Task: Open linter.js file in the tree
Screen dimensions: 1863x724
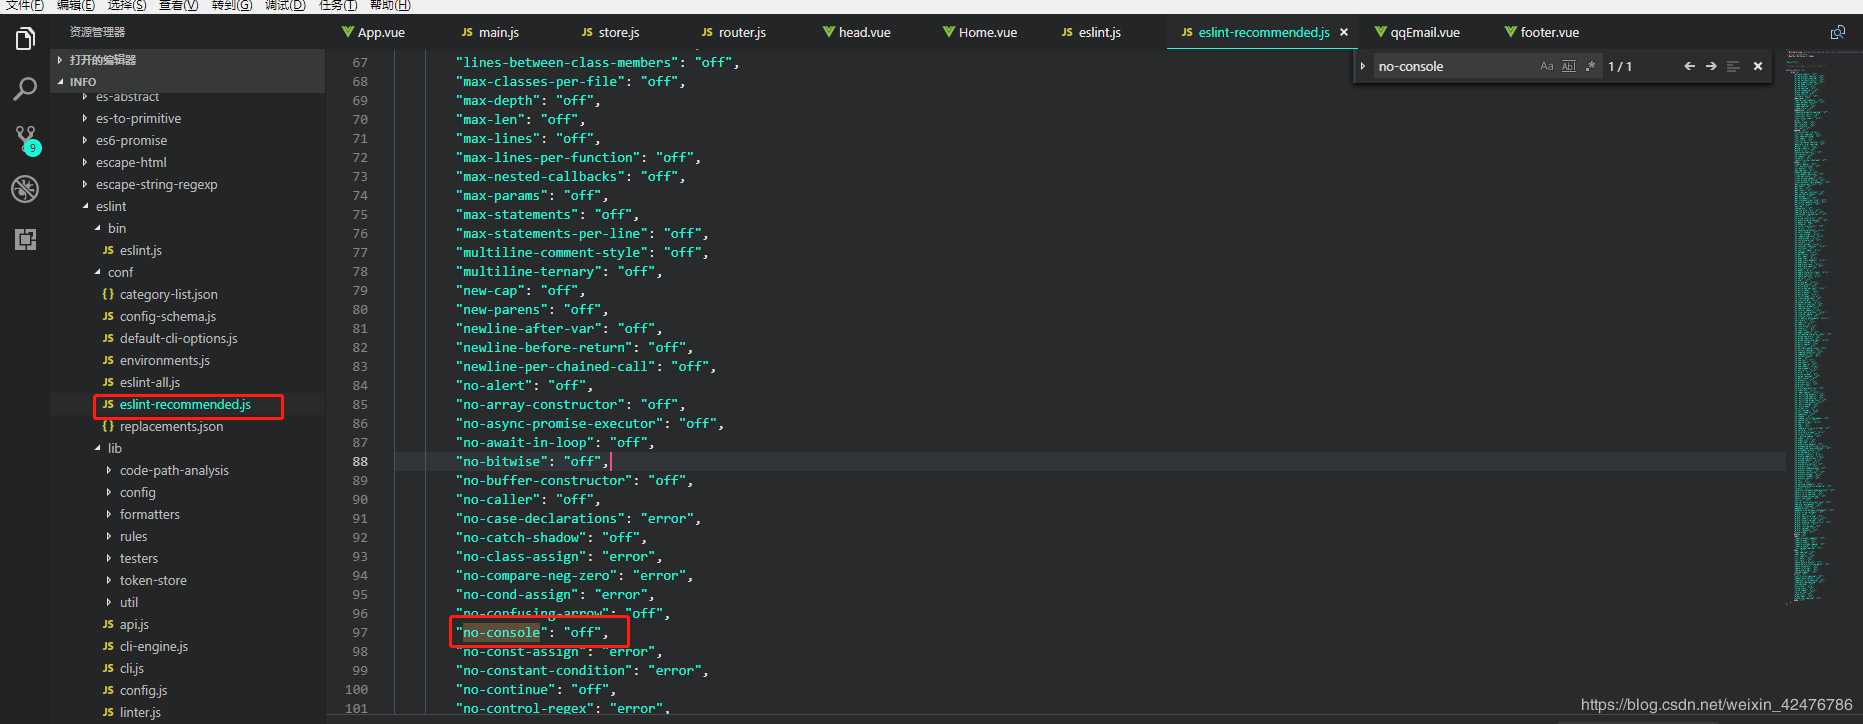Action: (x=140, y=712)
